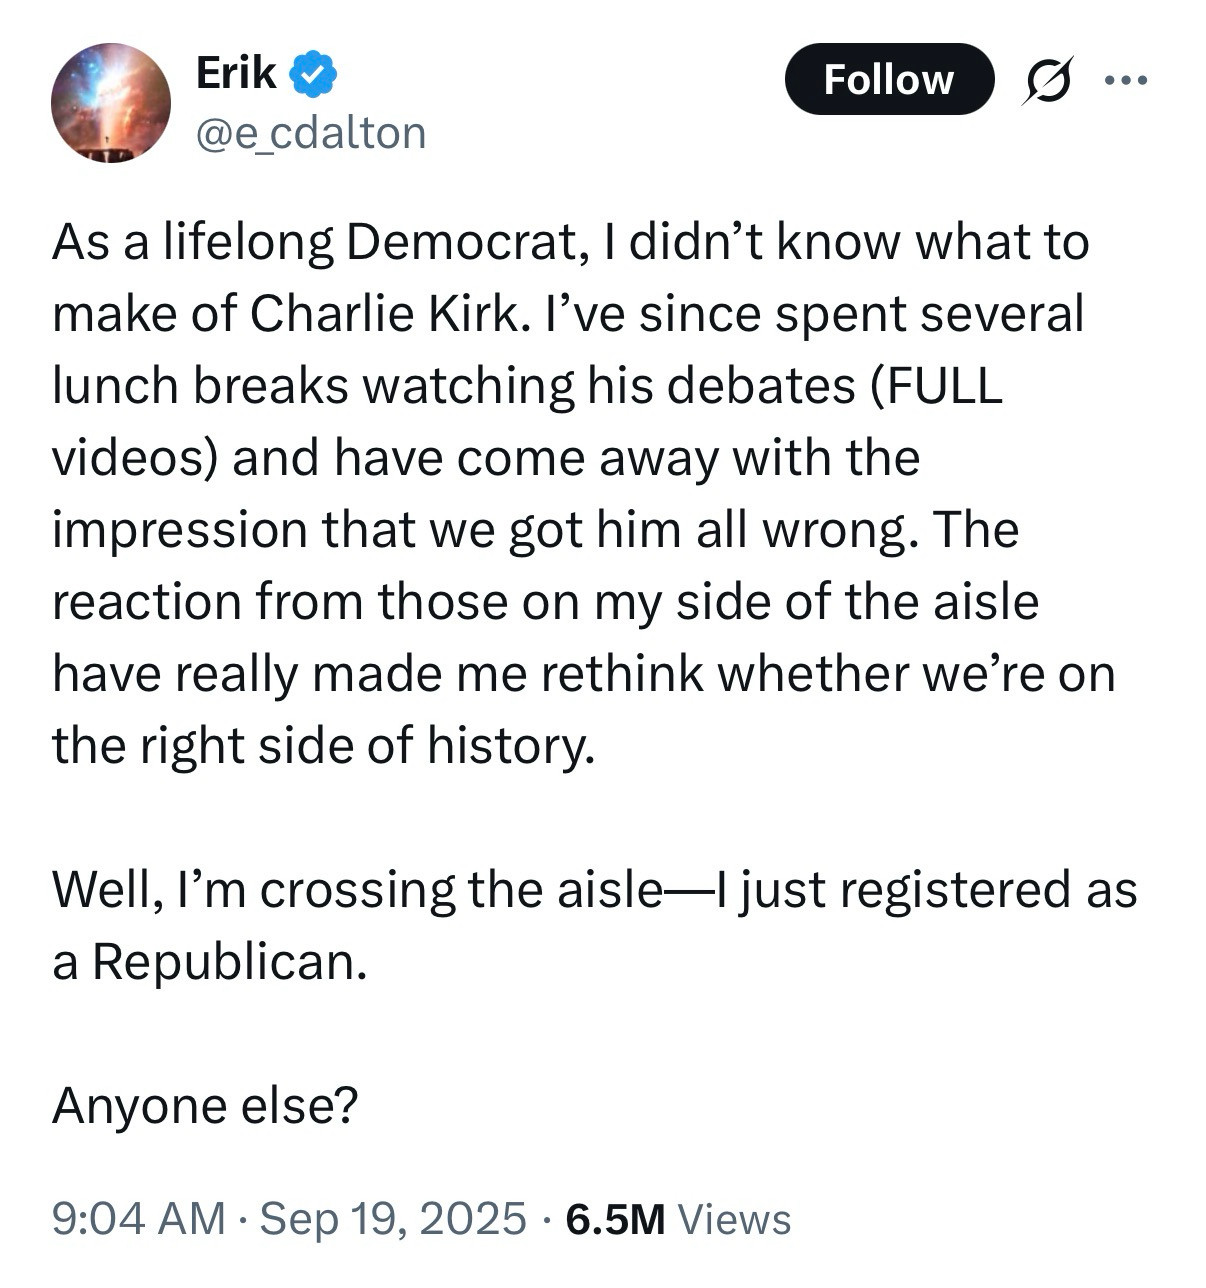Click the "Anyone else?" line
This screenshot has height=1288, width=1206.
(x=205, y=1105)
